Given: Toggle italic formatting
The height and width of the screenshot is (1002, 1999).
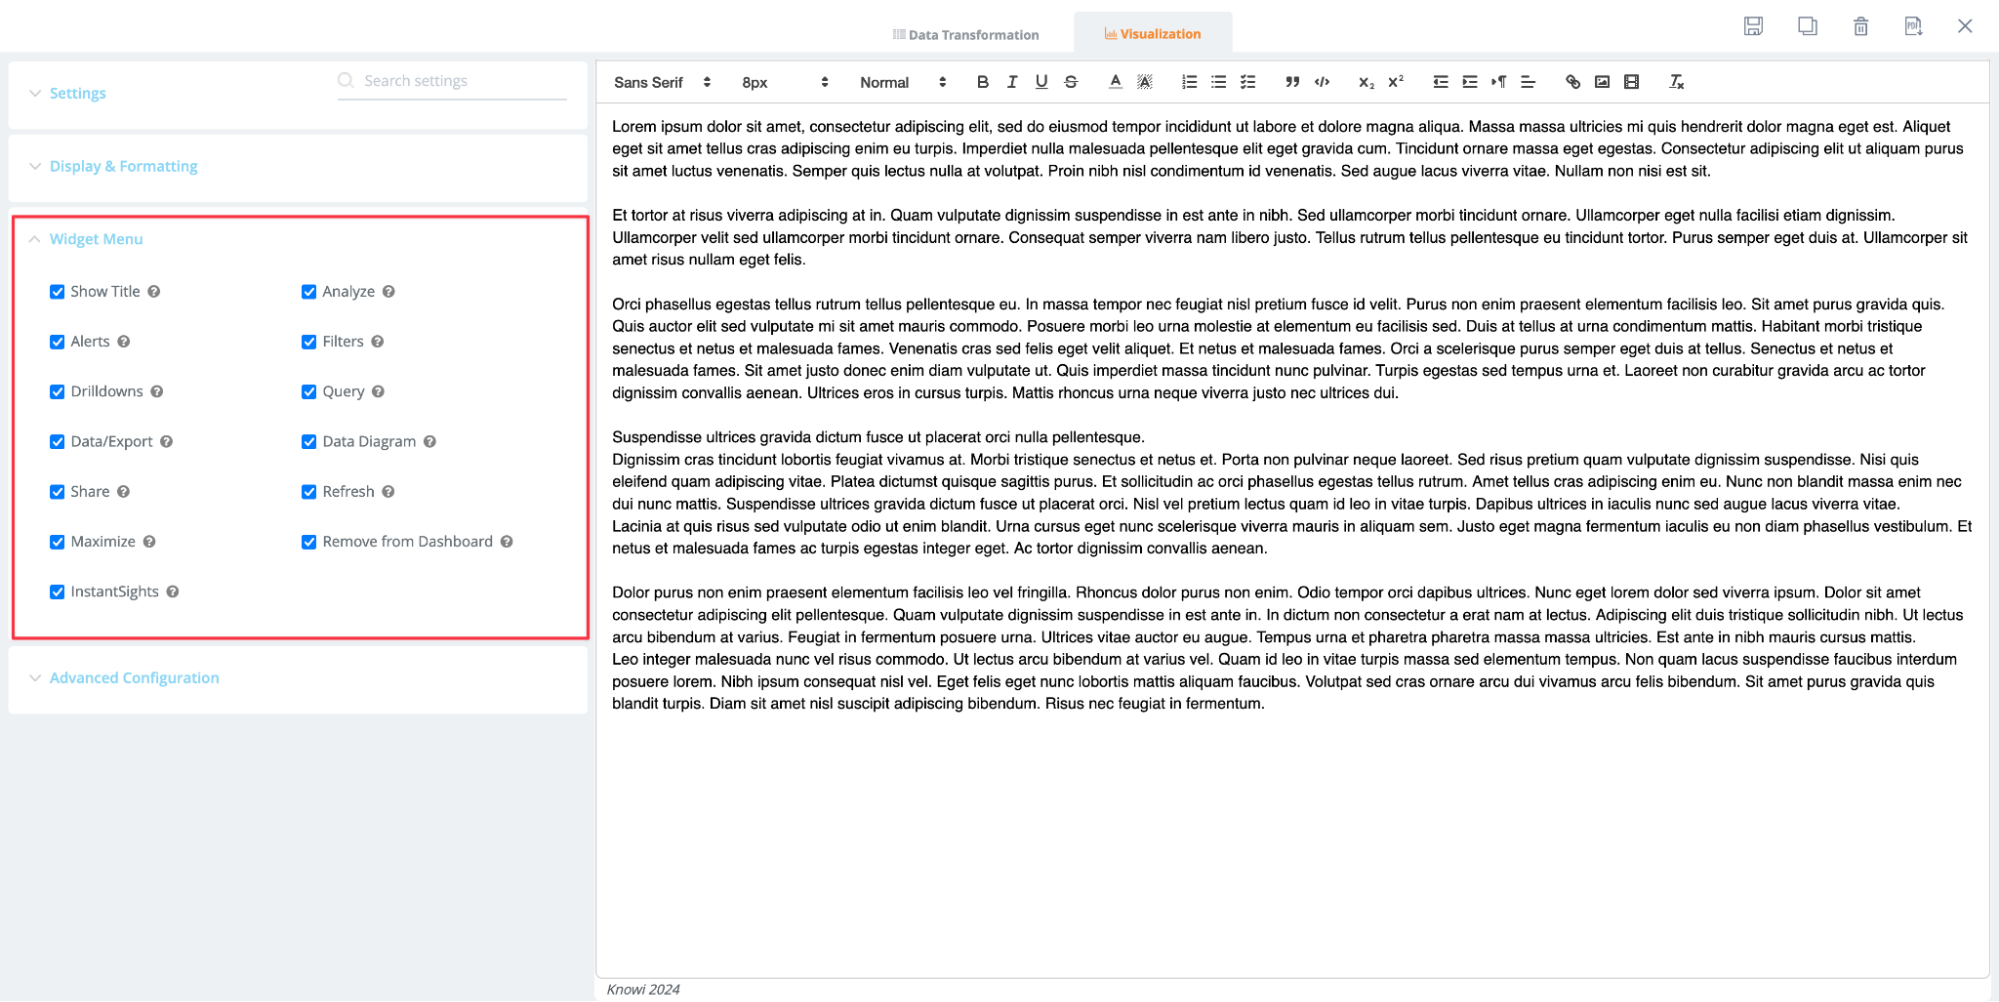Looking at the screenshot, I should [1011, 82].
